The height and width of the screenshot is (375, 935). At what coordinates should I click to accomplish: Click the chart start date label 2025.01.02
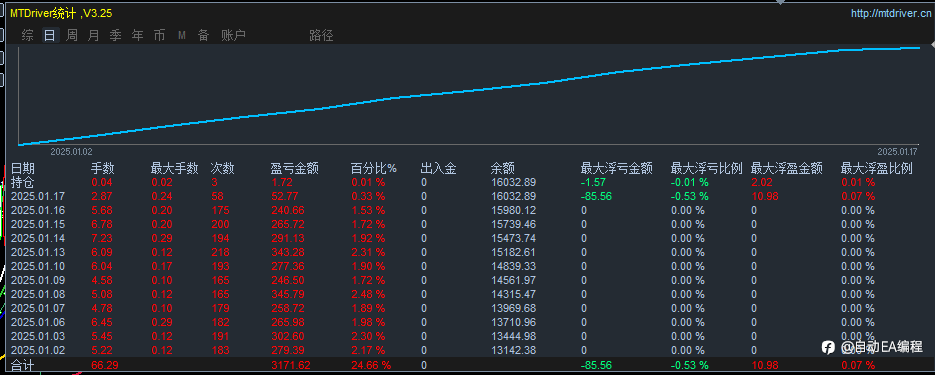[71, 153]
